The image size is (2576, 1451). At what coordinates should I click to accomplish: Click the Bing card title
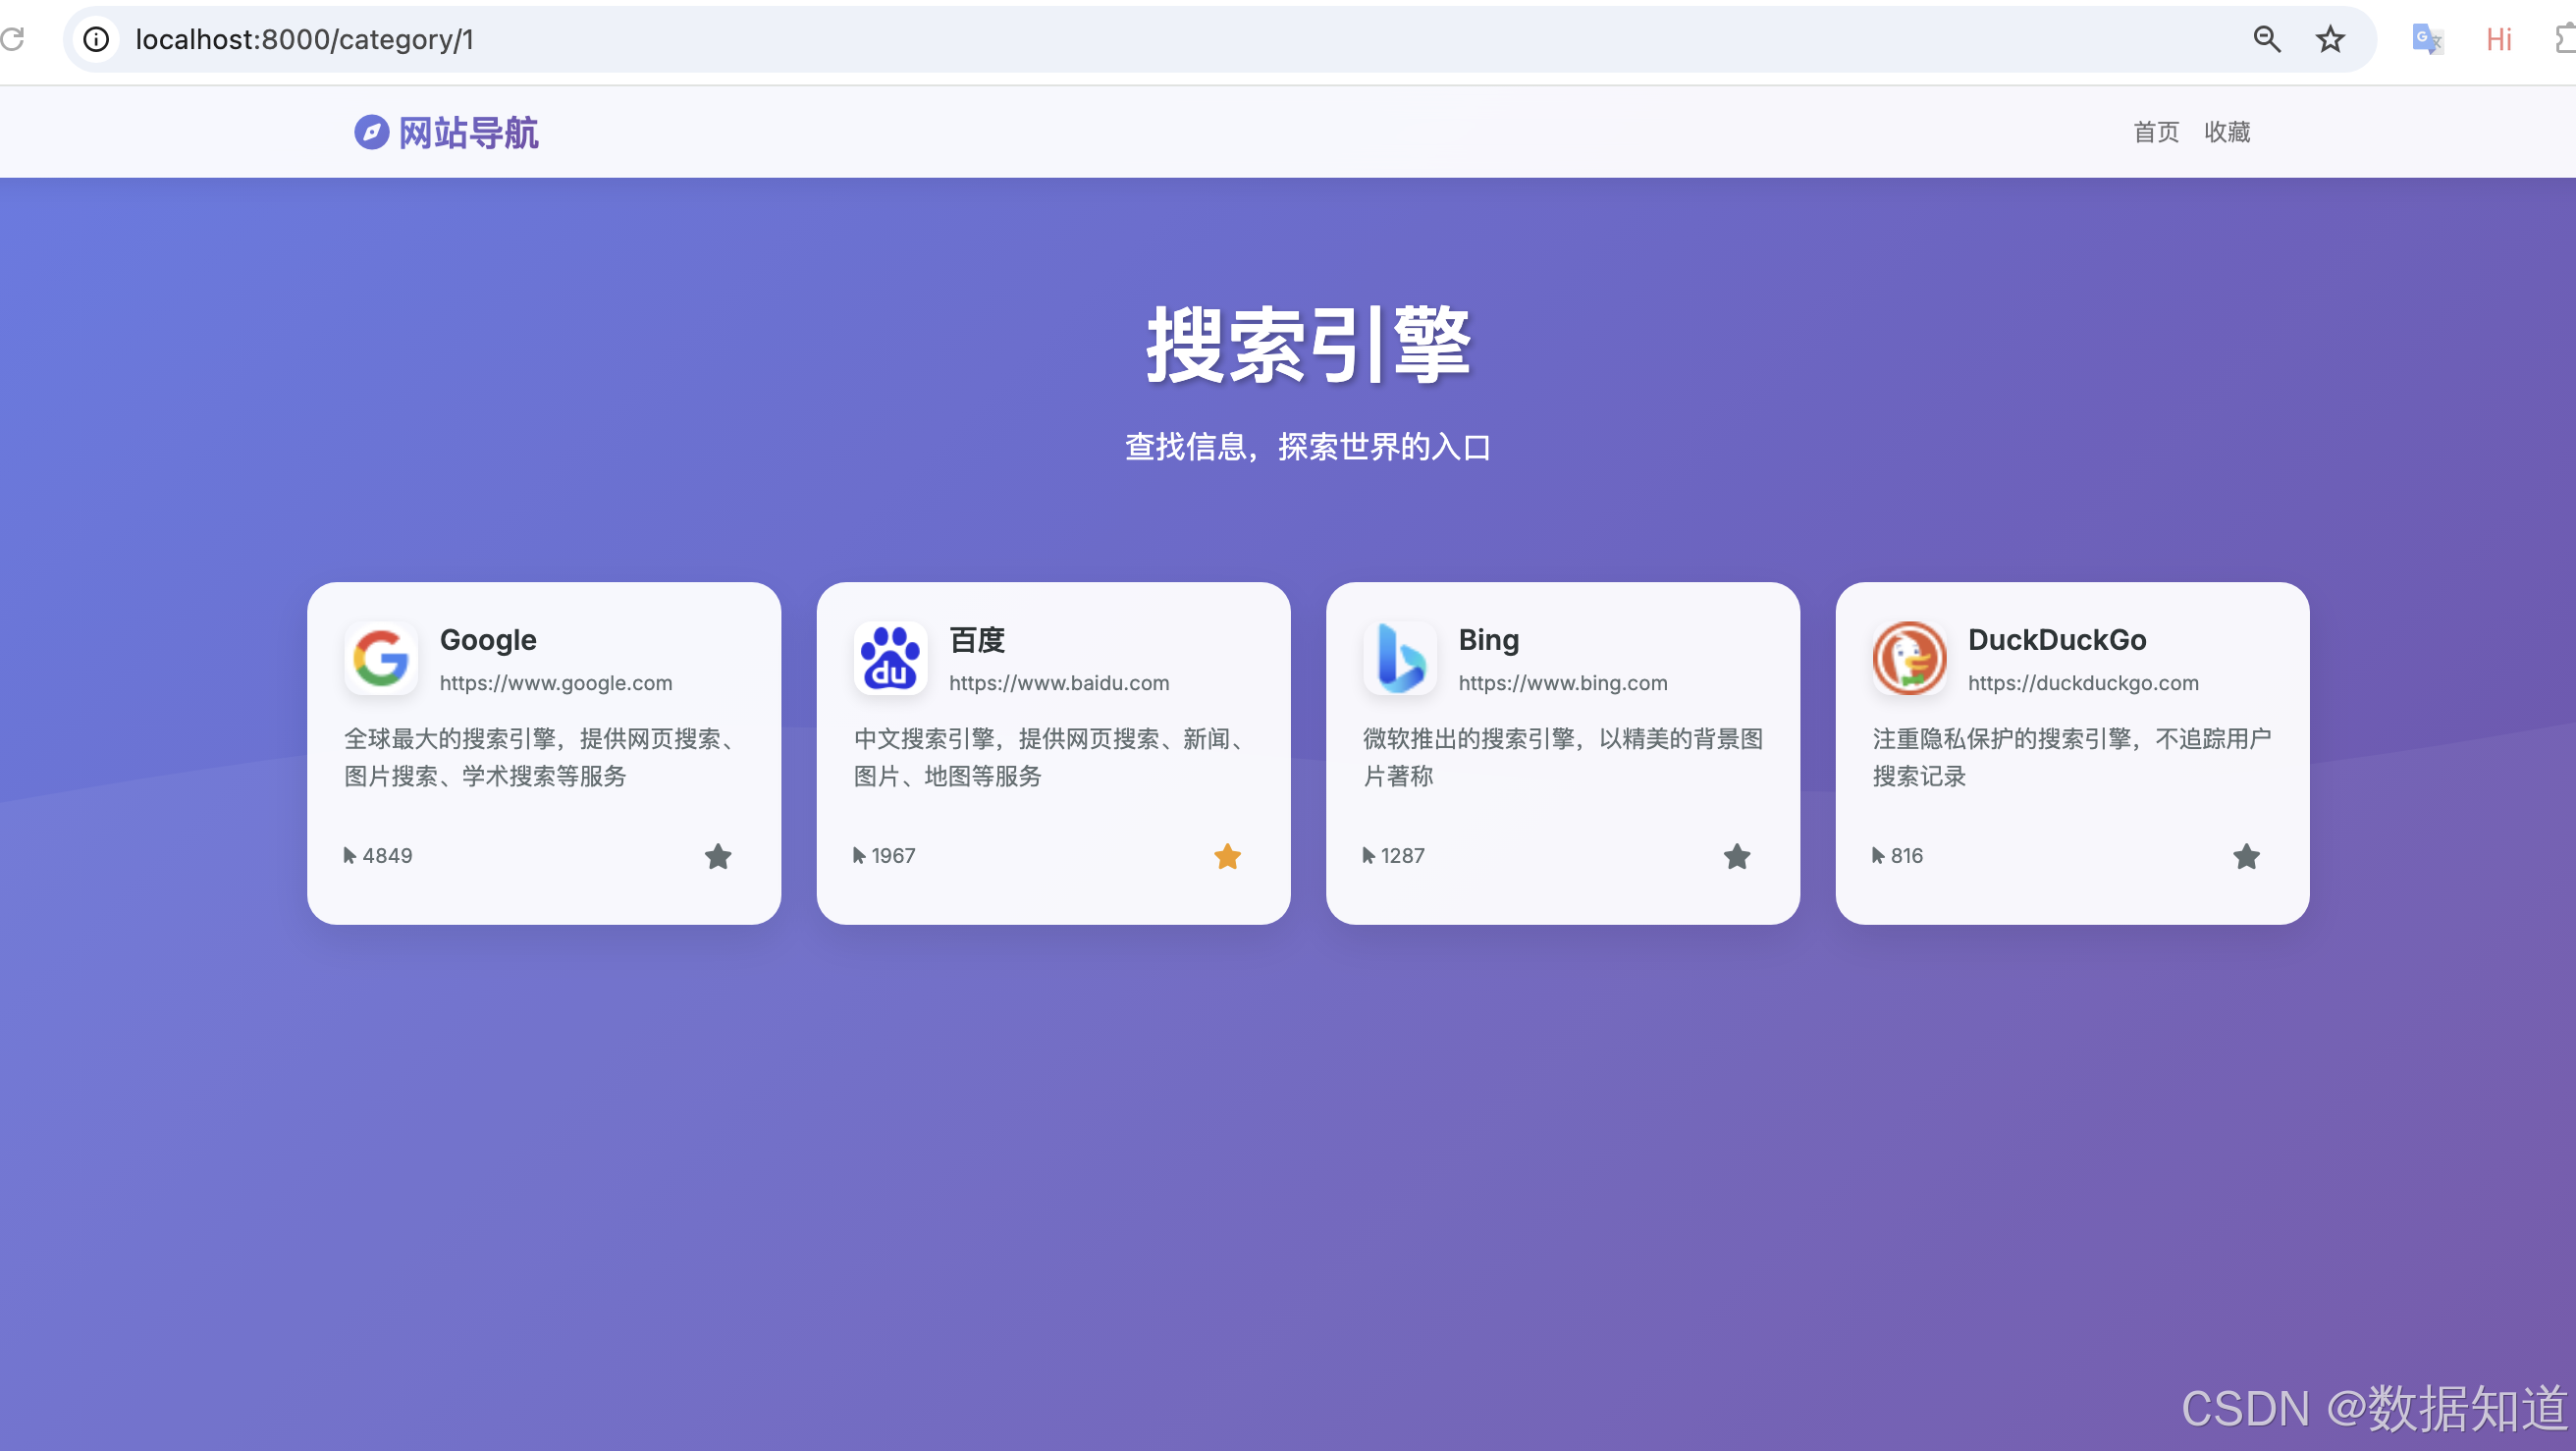coord(1488,640)
